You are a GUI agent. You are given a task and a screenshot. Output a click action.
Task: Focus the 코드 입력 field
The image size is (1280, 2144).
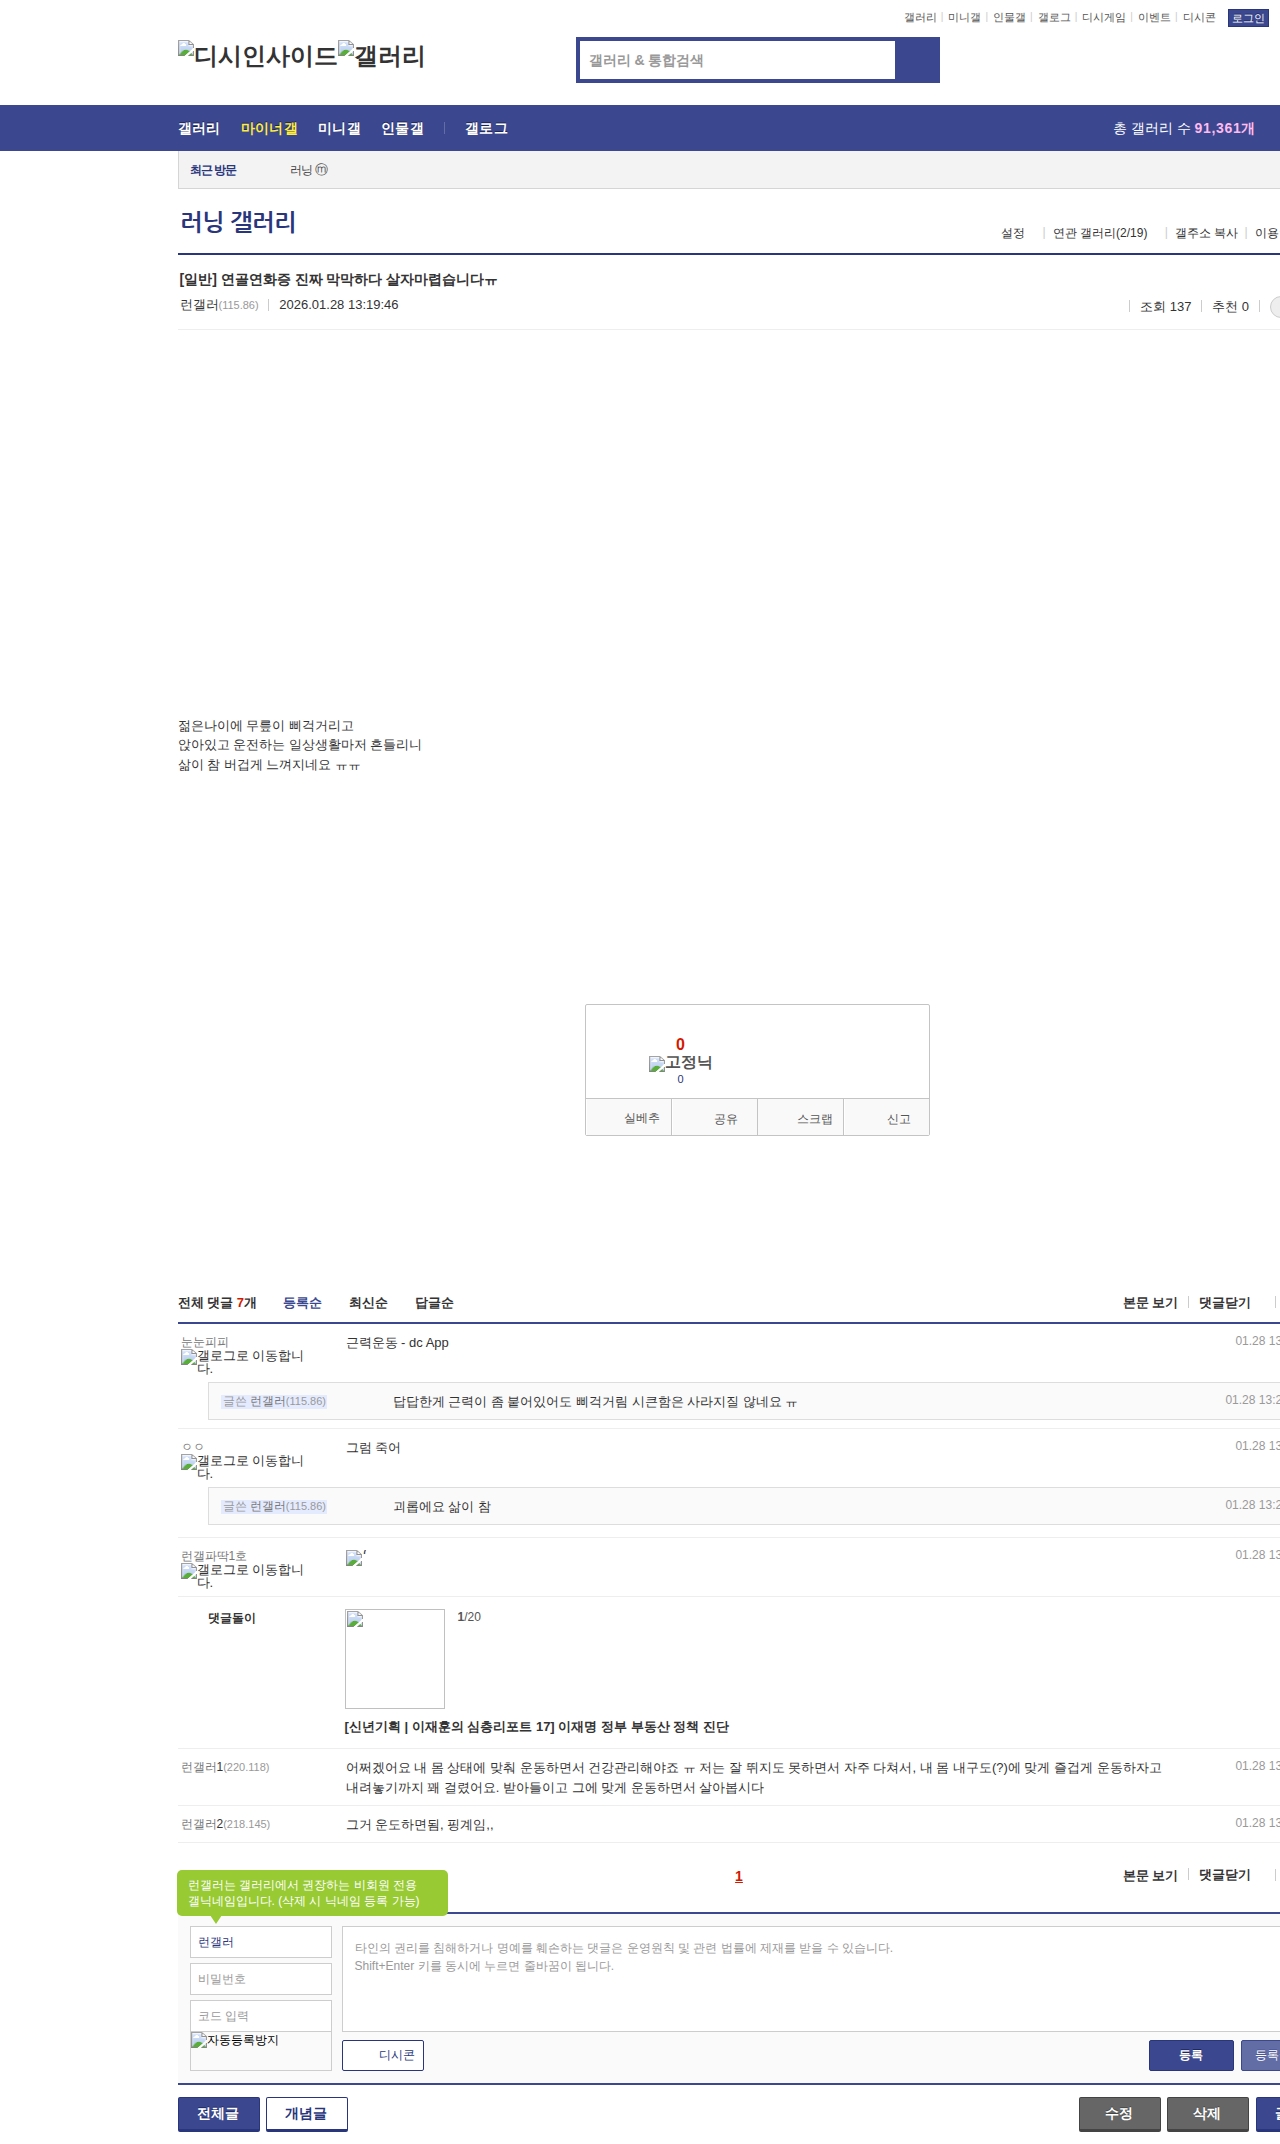click(261, 2016)
